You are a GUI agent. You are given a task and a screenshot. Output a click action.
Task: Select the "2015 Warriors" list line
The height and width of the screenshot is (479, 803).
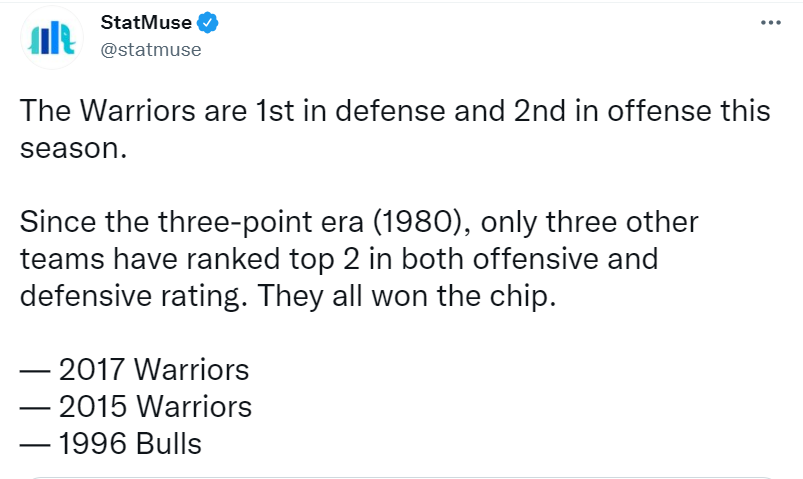pos(136,407)
